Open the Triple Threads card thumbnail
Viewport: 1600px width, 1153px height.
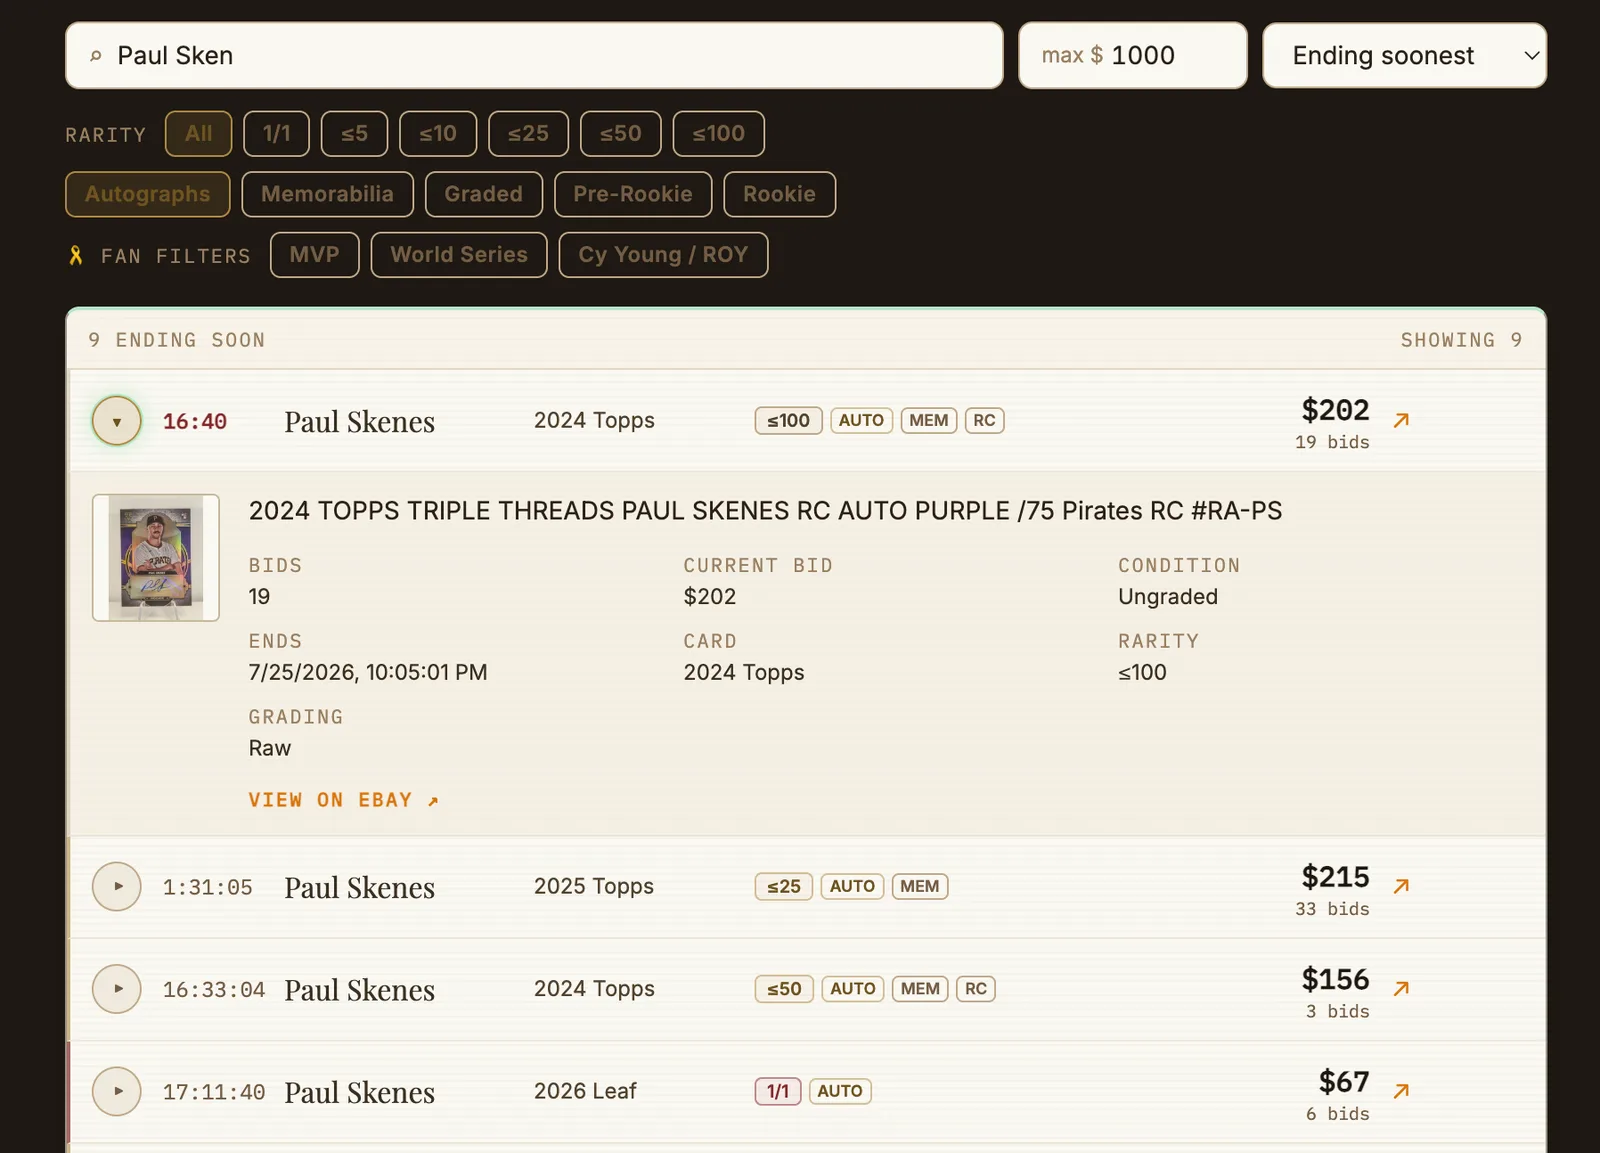pyautogui.click(x=156, y=558)
